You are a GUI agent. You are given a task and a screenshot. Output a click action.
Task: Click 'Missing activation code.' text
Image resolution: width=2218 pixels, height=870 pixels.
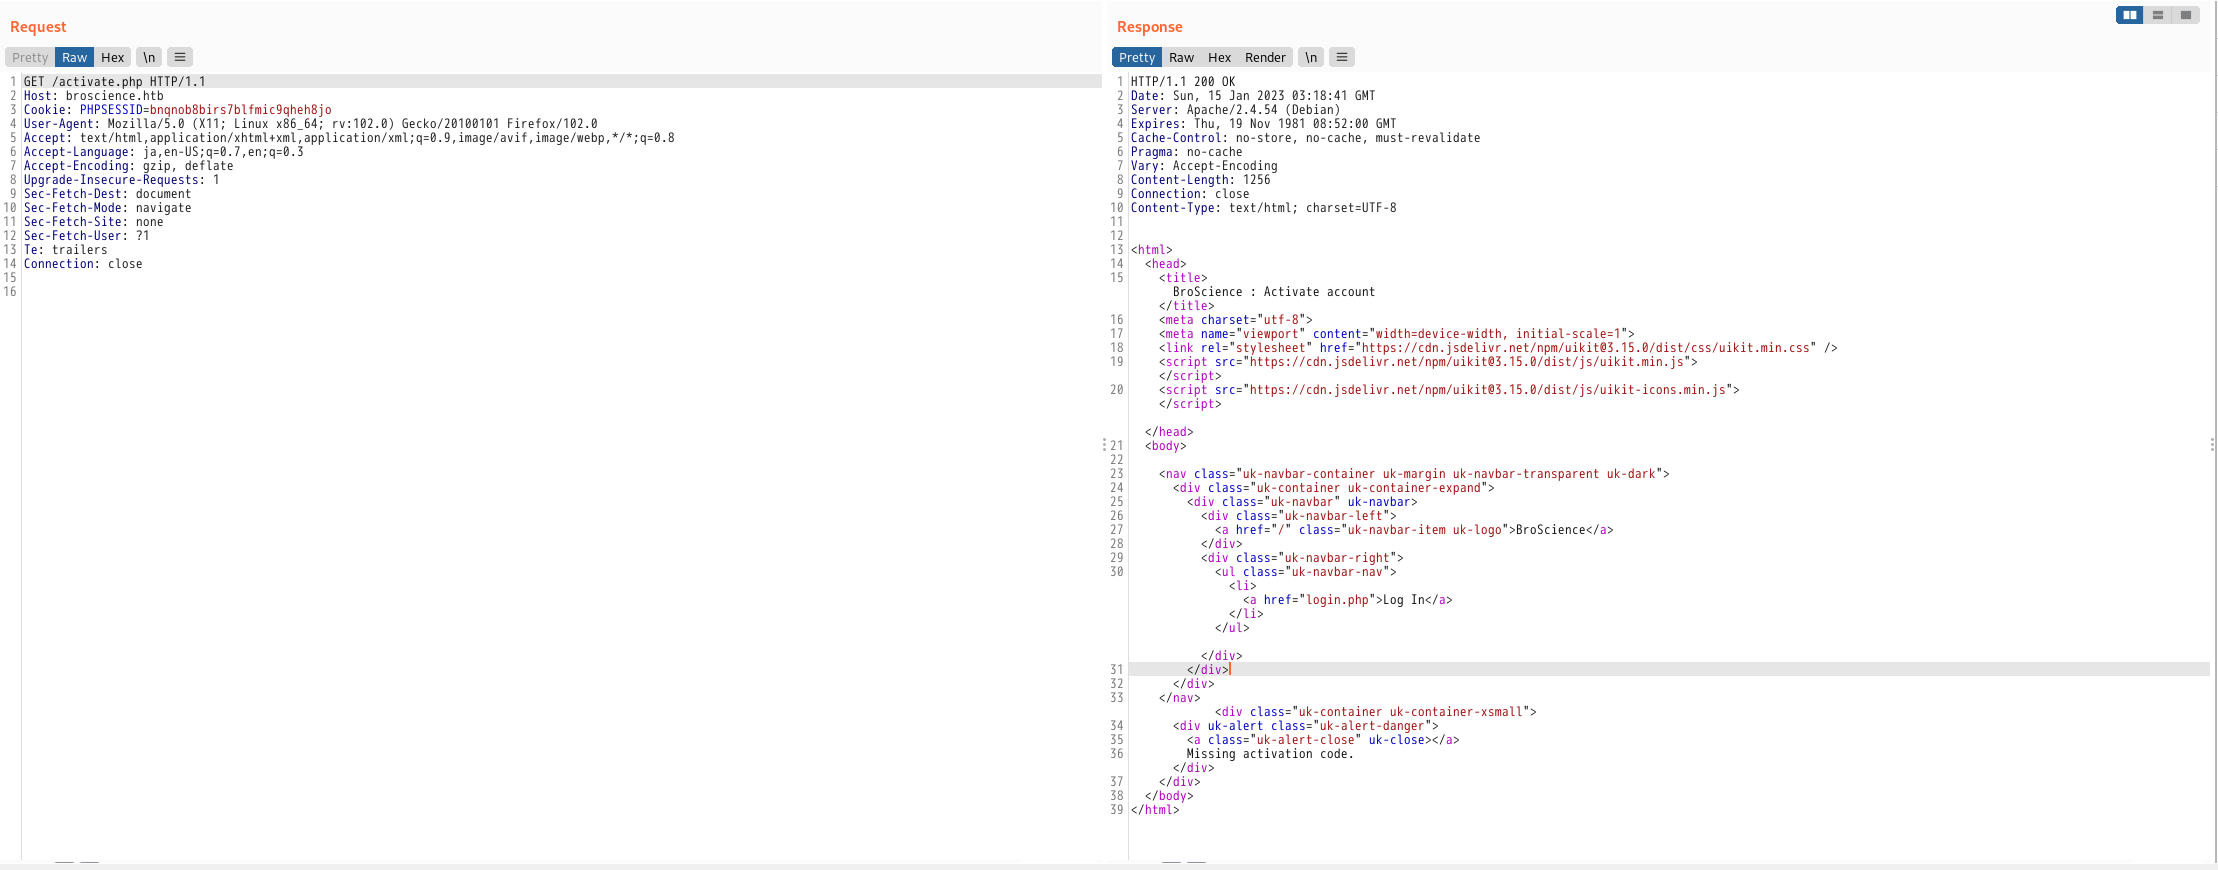(1270, 754)
